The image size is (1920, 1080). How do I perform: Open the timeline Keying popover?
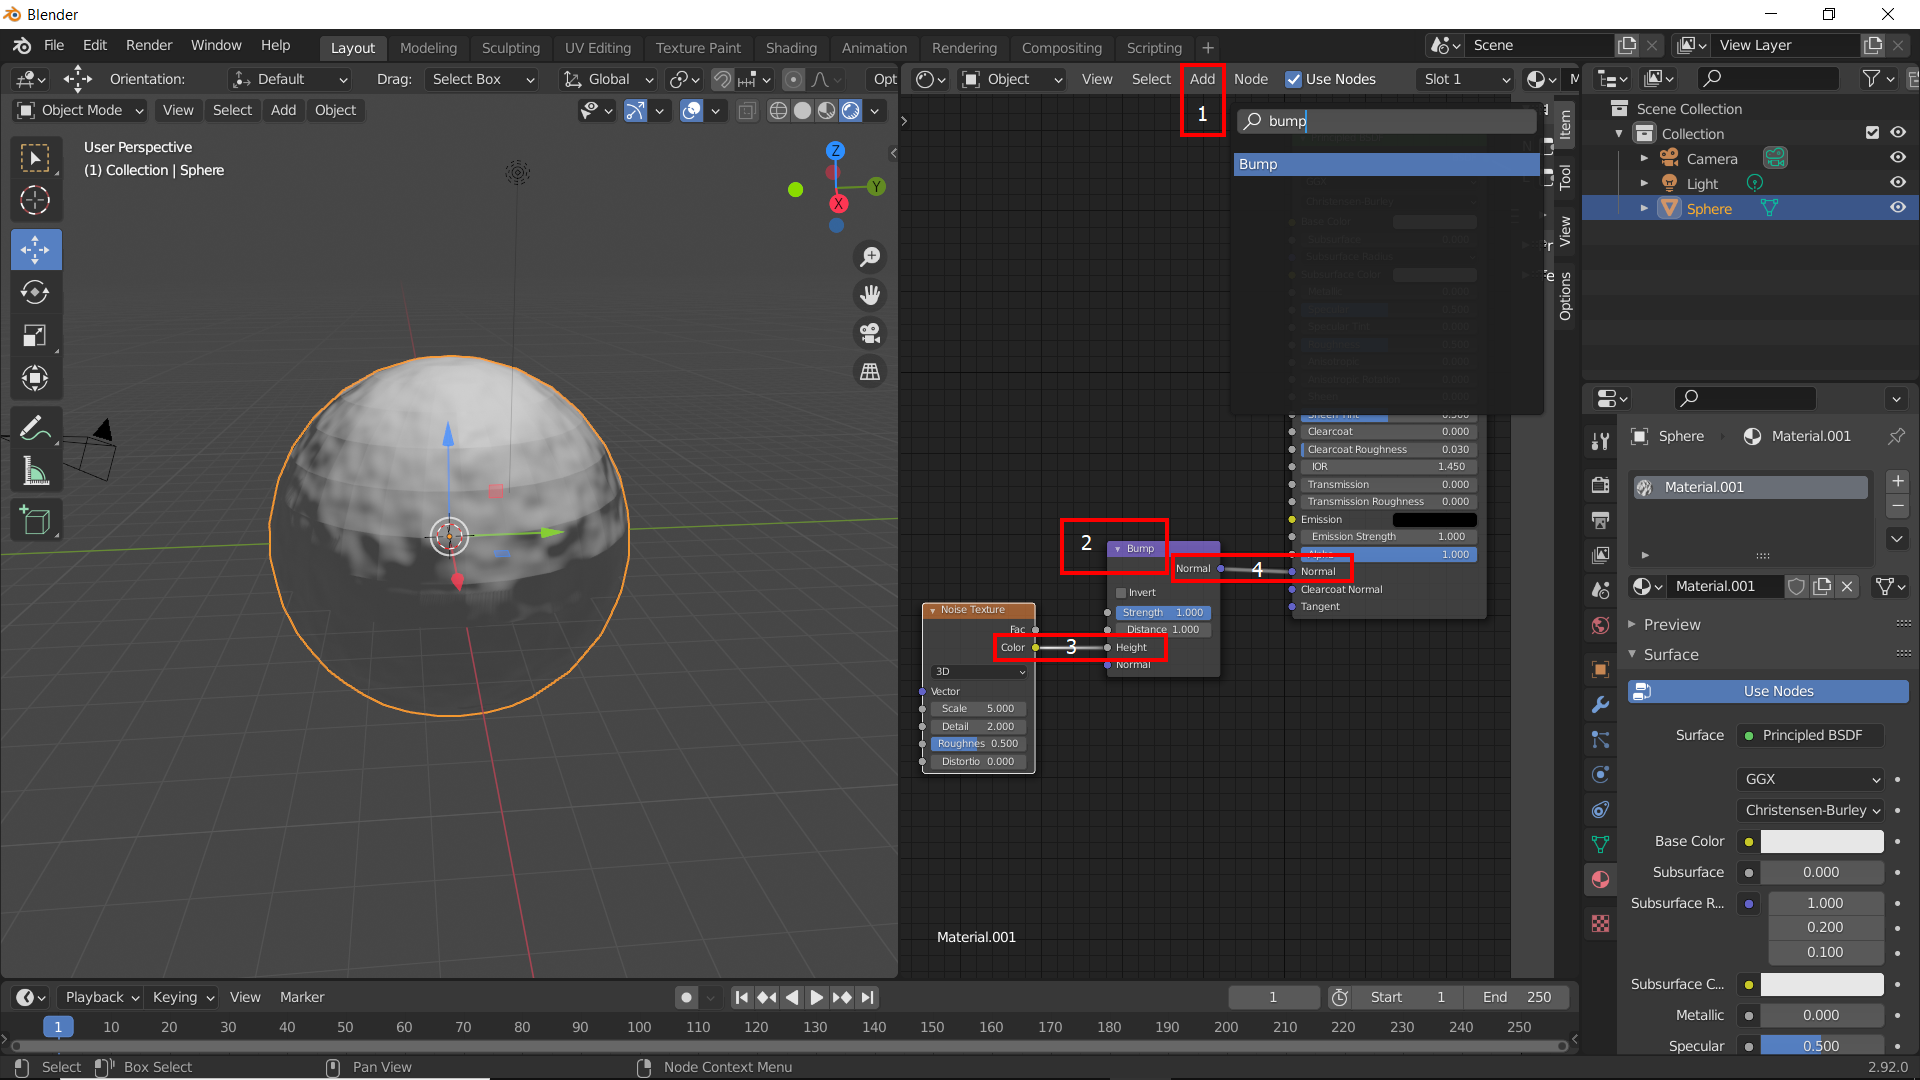click(183, 997)
